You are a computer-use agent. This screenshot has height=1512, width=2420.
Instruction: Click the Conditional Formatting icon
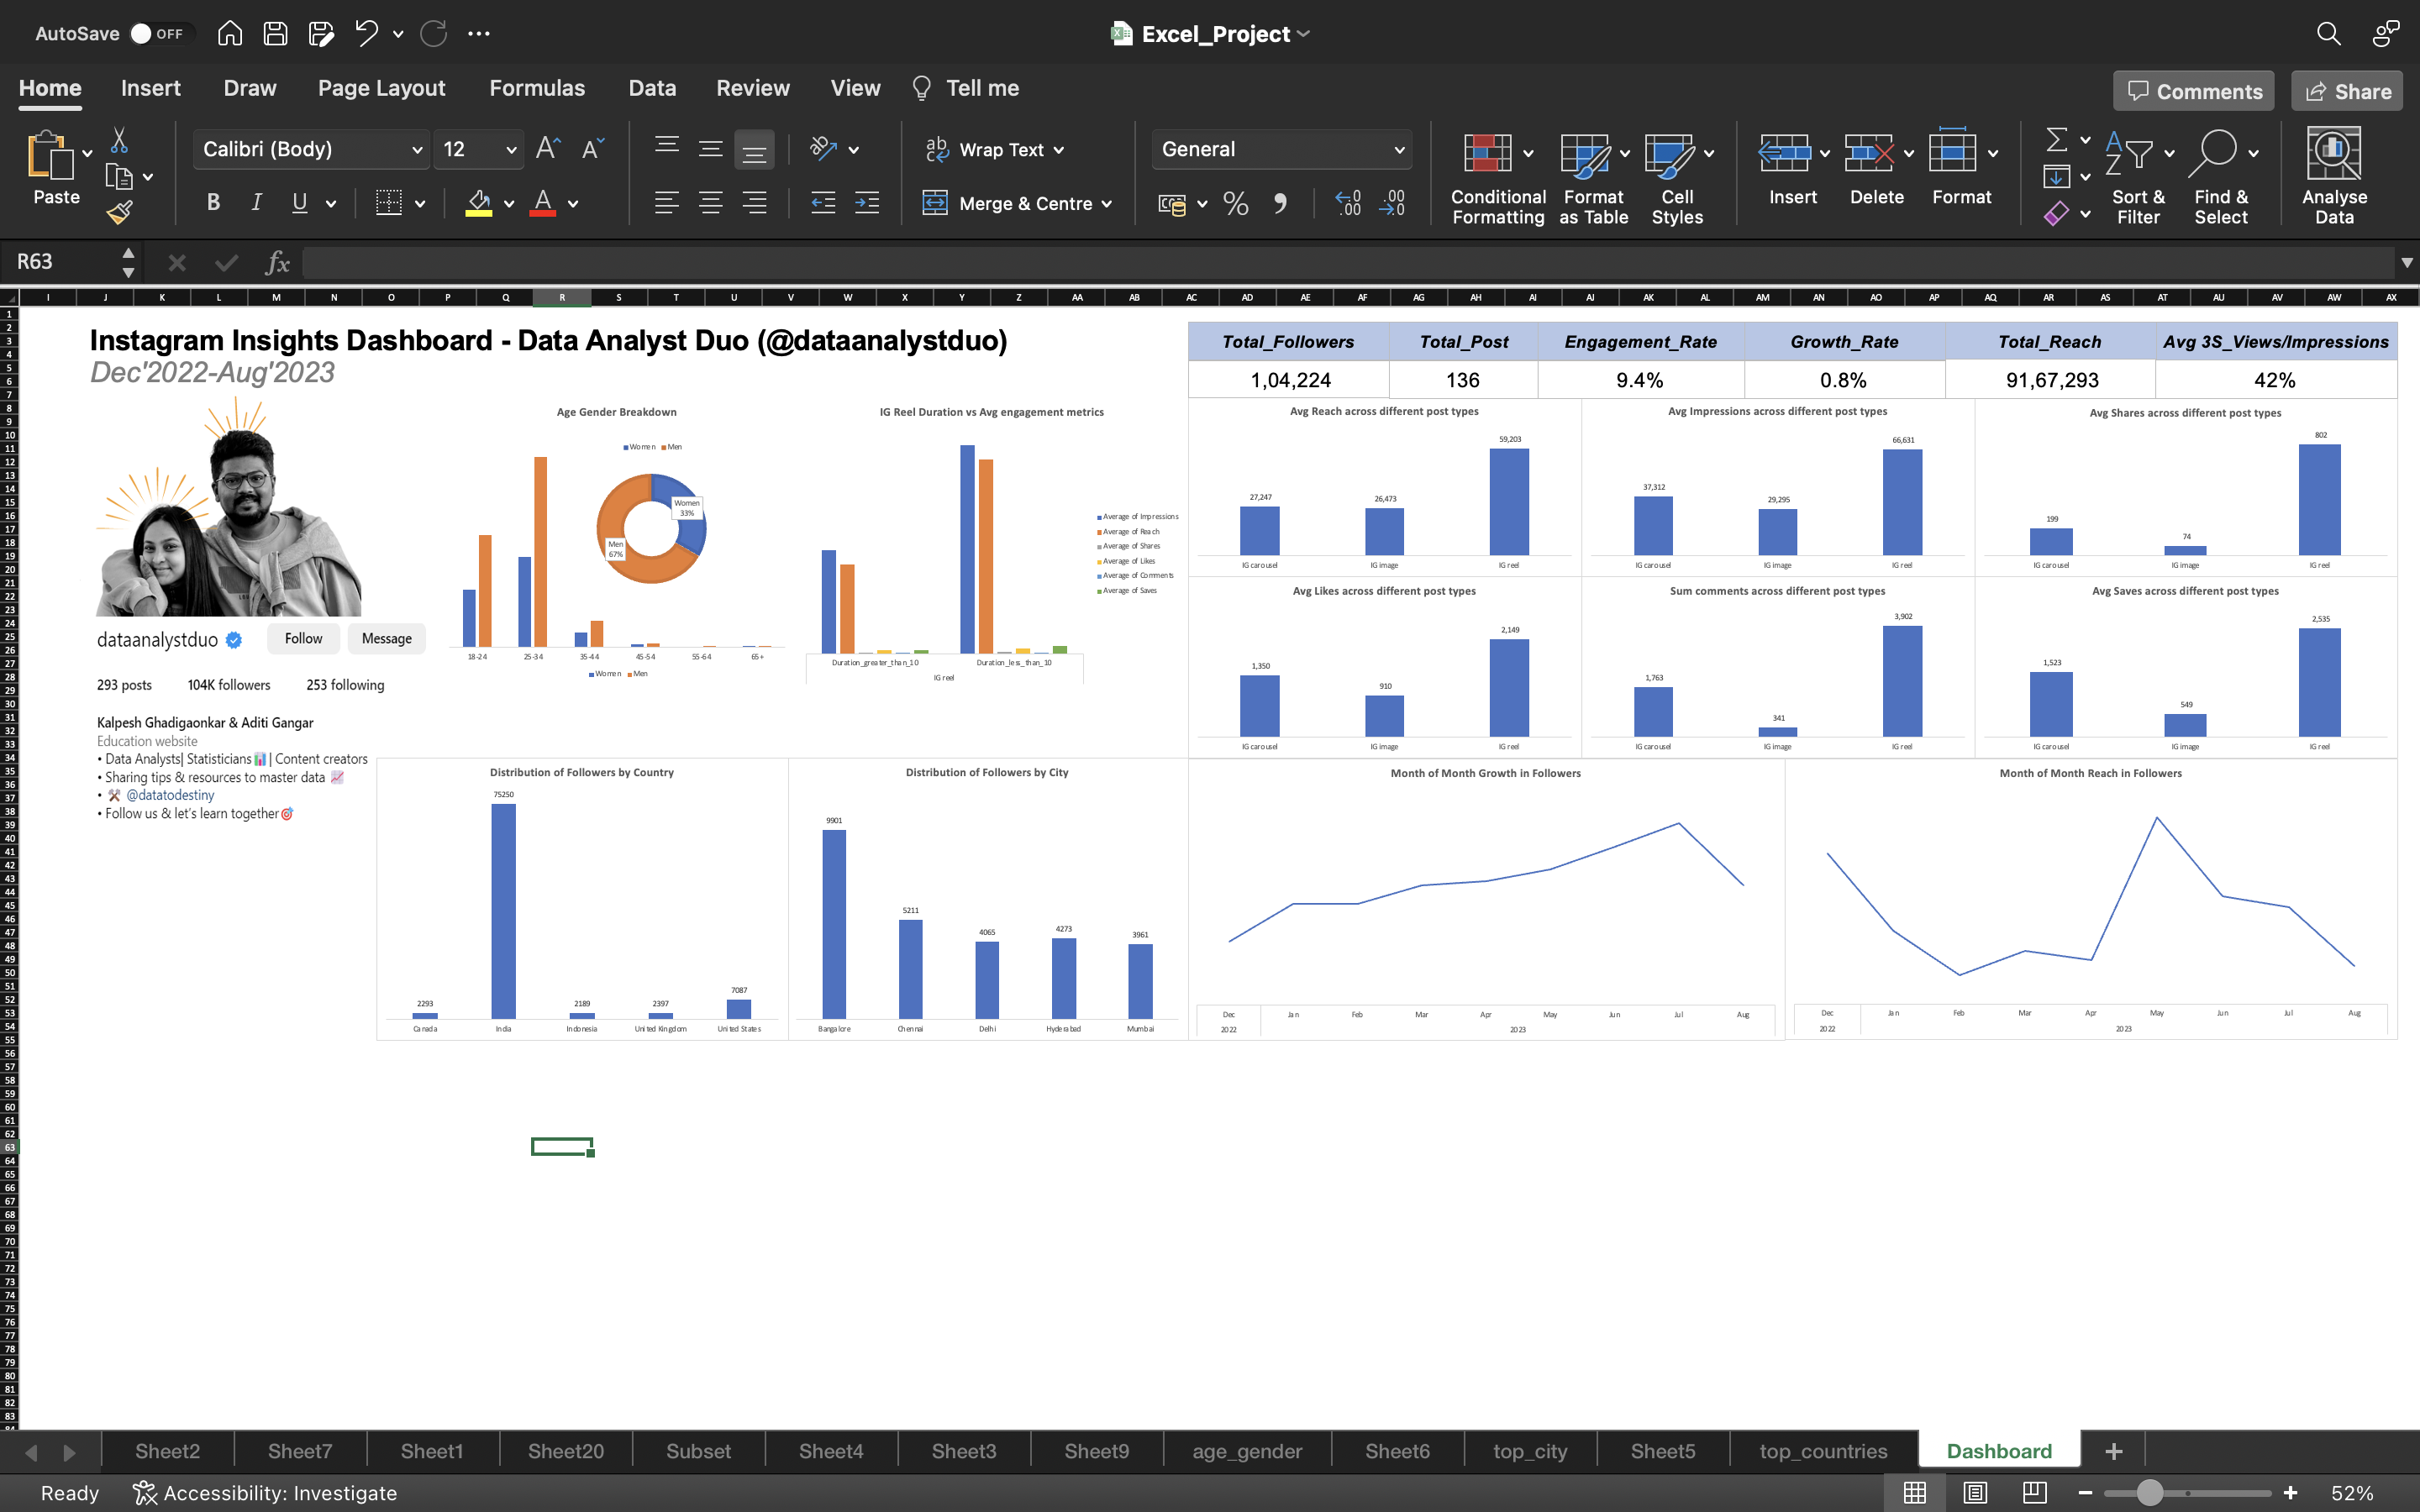pos(1487,153)
